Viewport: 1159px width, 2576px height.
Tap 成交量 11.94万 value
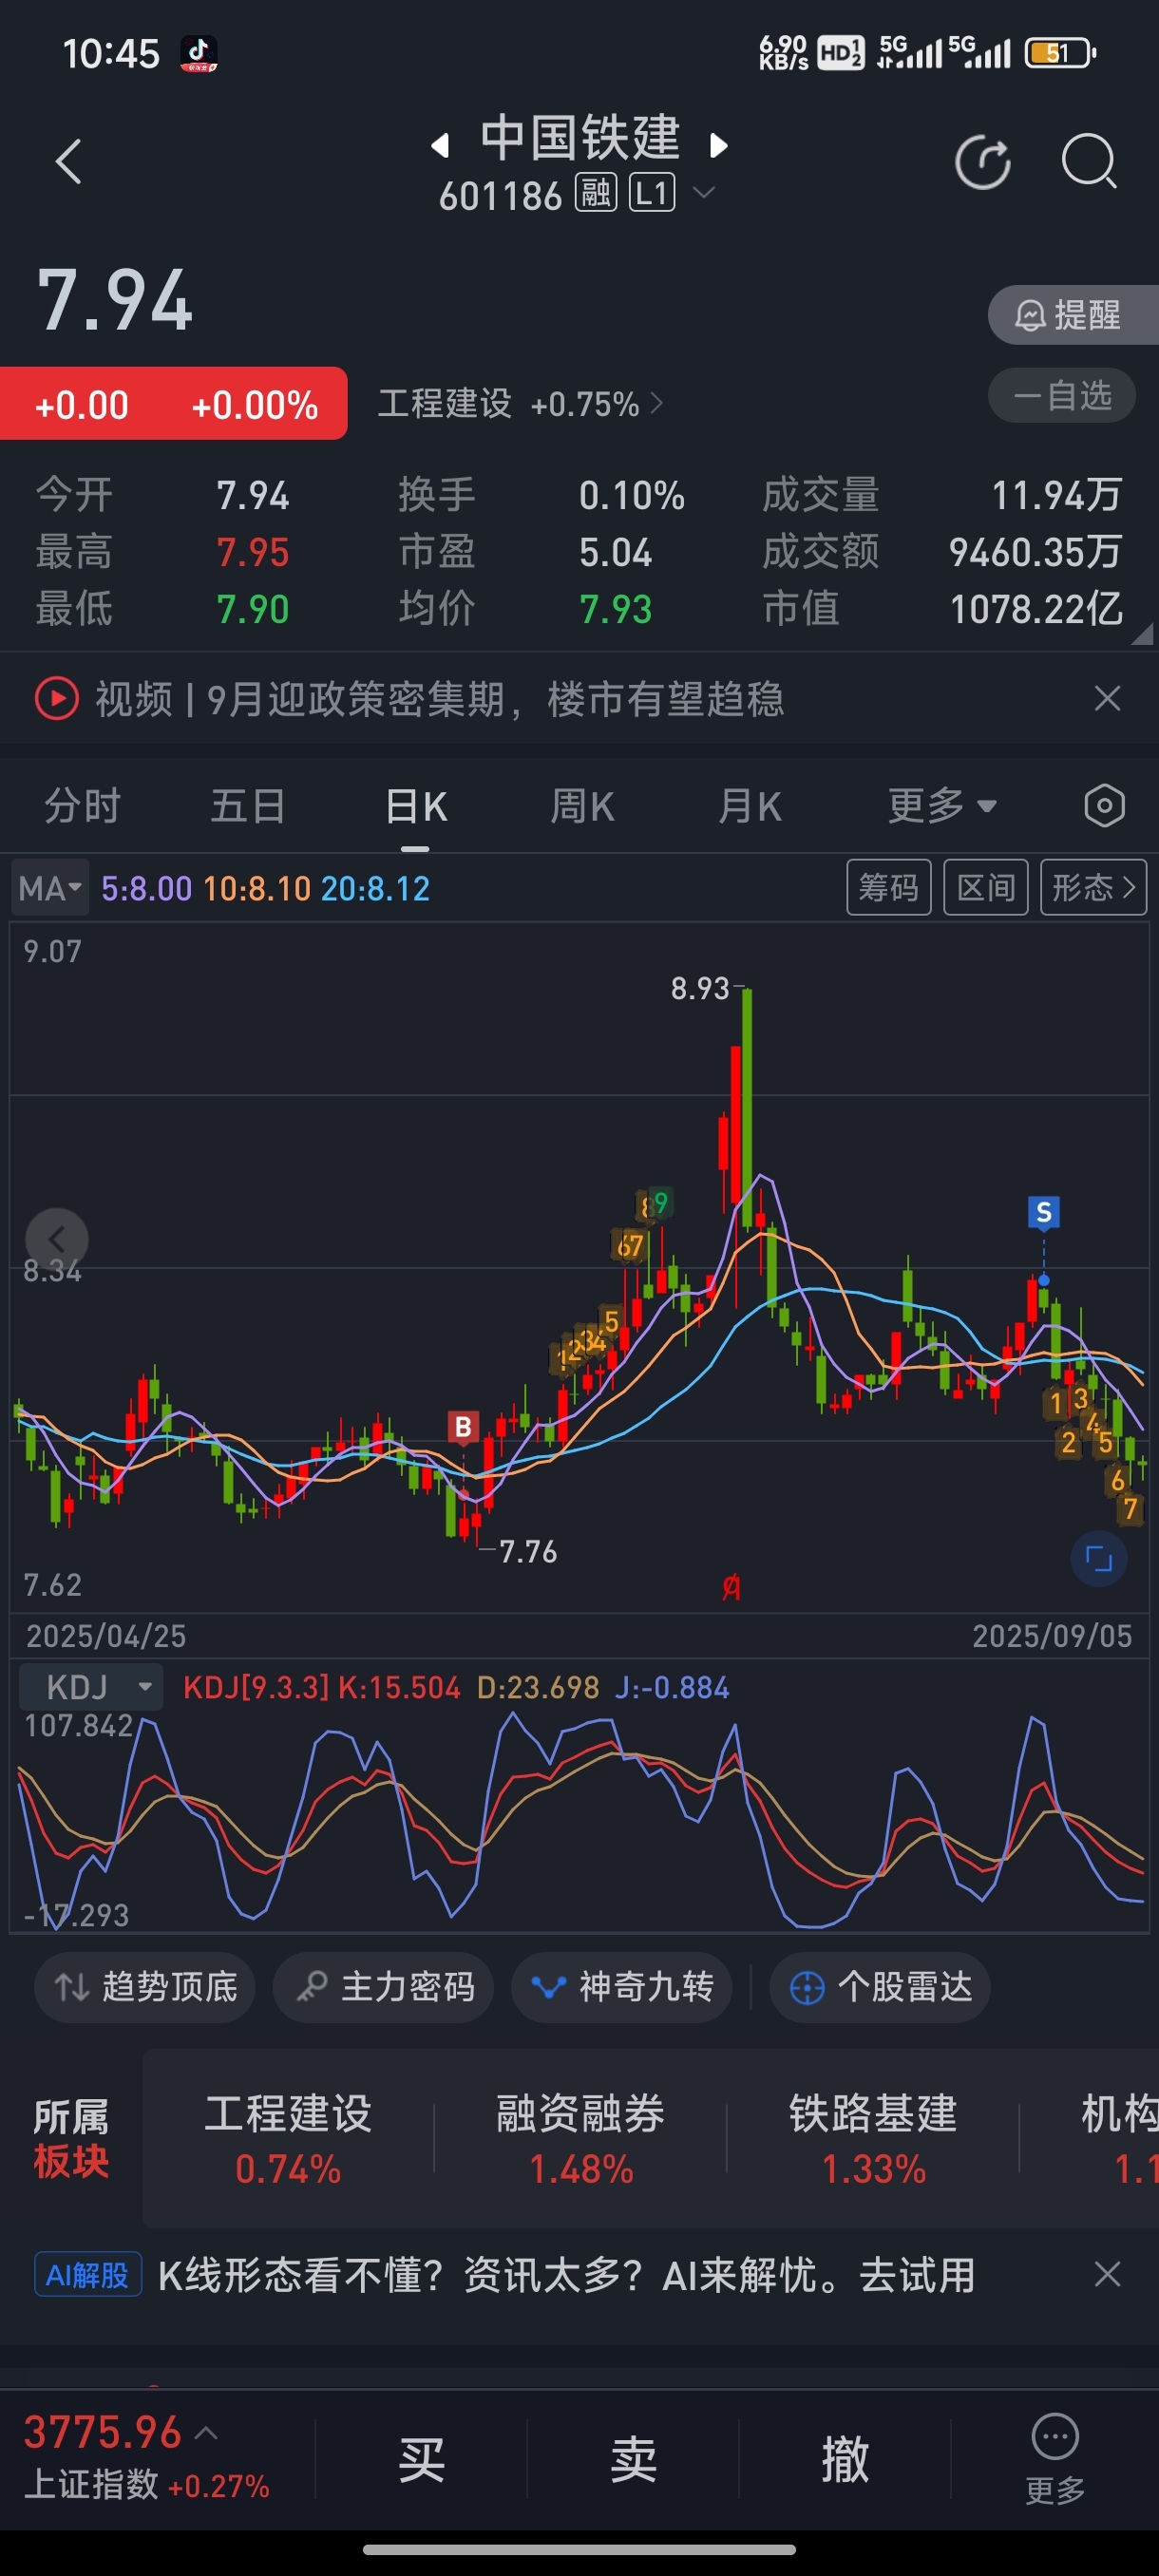(1056, 495)
